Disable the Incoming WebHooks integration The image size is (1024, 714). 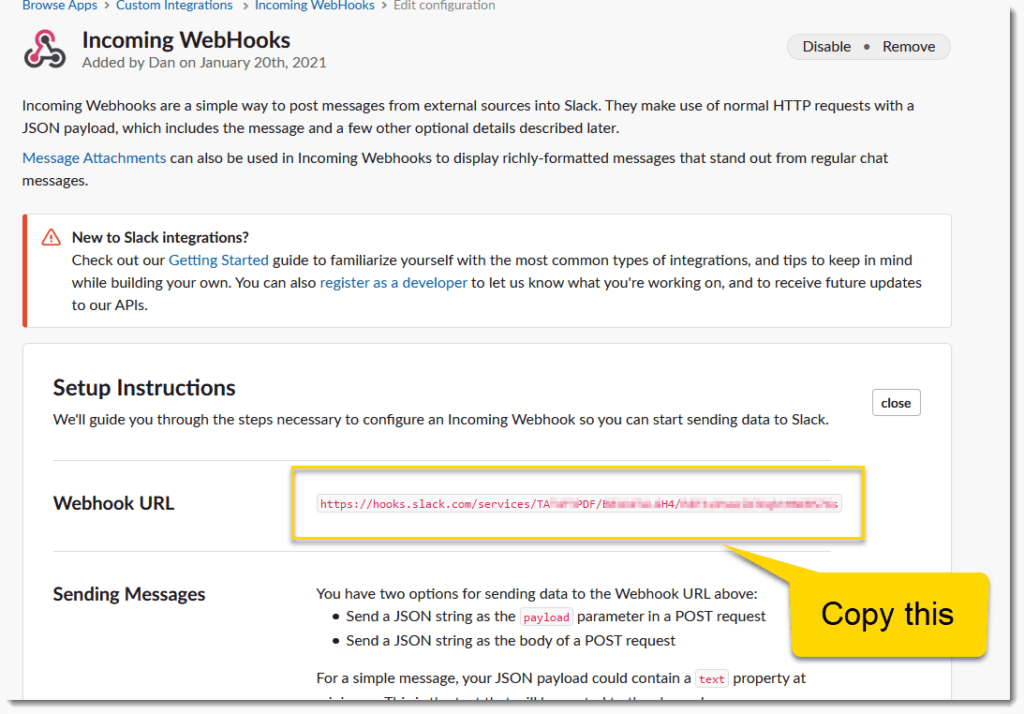826,47
